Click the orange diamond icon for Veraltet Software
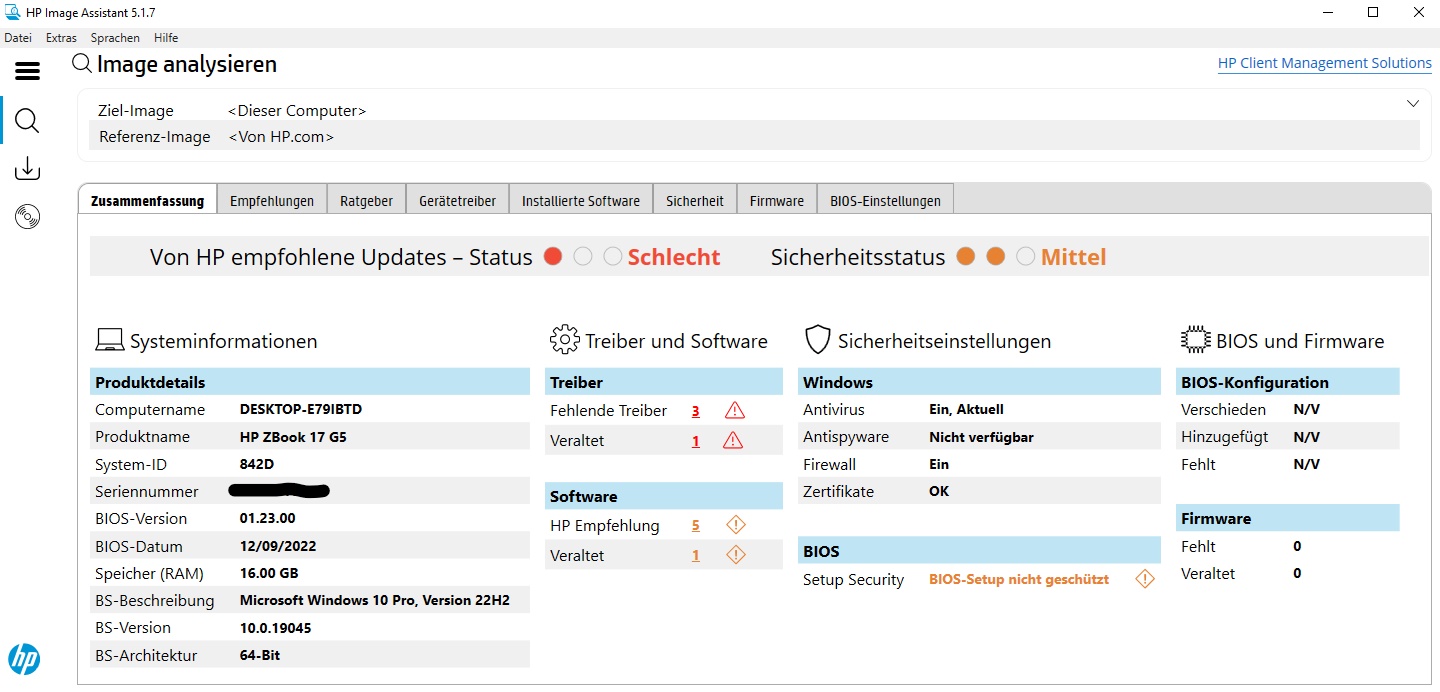This screenshot has height=692, width=1440. [736, 555]
